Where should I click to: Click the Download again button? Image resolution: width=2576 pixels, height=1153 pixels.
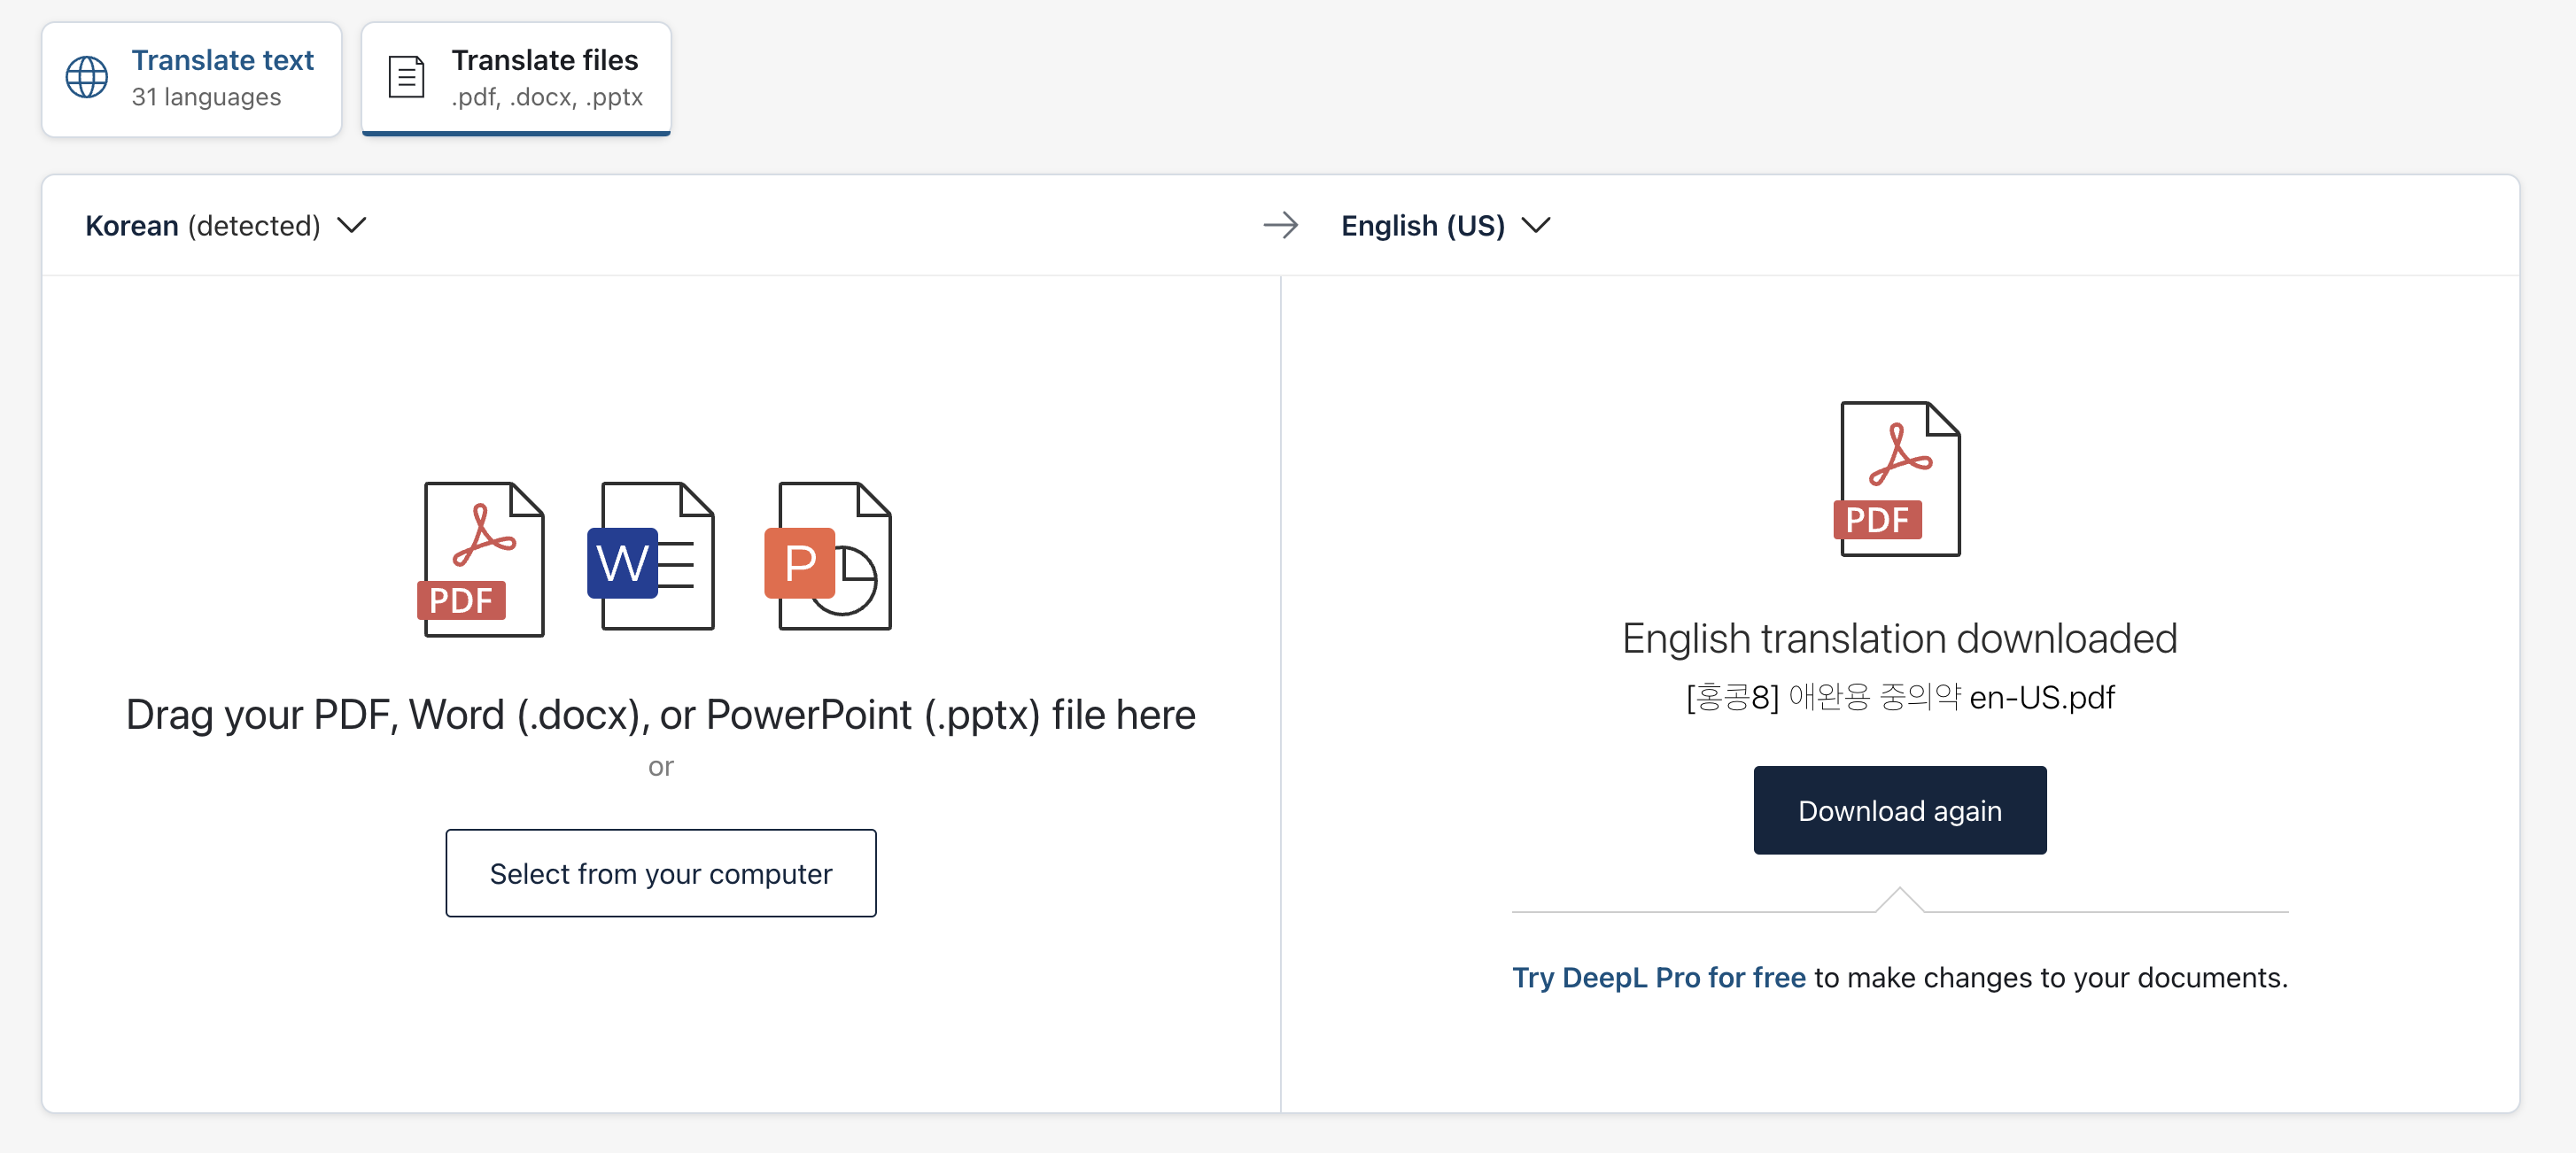click(x=1900, y=810)
